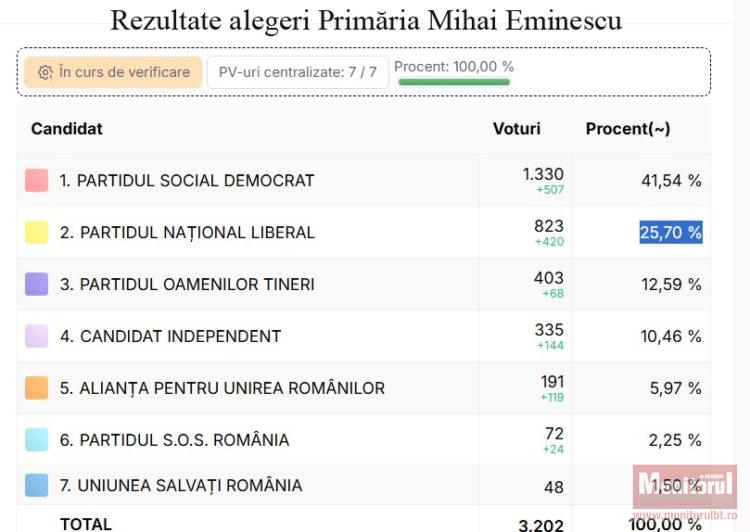
Task: Click the 'Candidat' column header
Action: click(67, 129)
